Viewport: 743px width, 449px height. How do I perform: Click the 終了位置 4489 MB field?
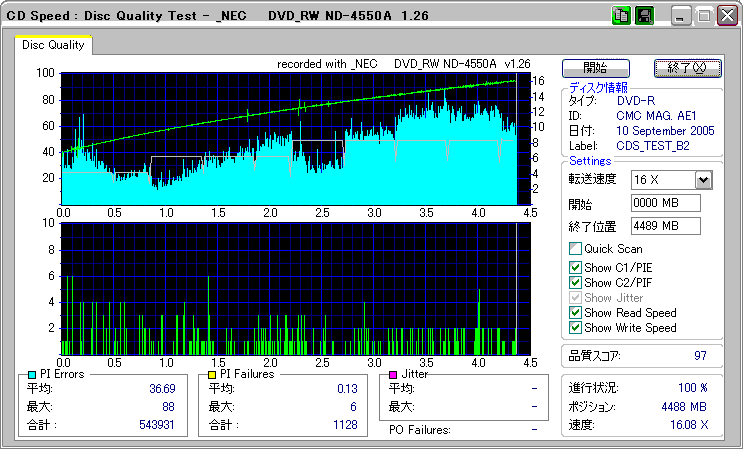point(664,226)
